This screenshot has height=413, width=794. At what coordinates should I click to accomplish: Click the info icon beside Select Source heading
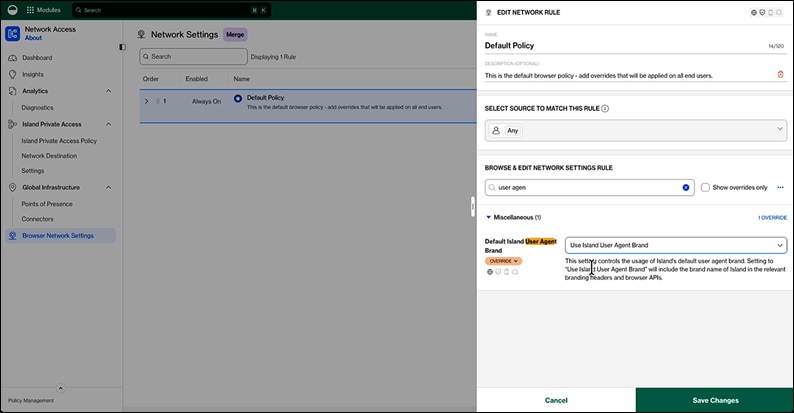tap(605, 108)
